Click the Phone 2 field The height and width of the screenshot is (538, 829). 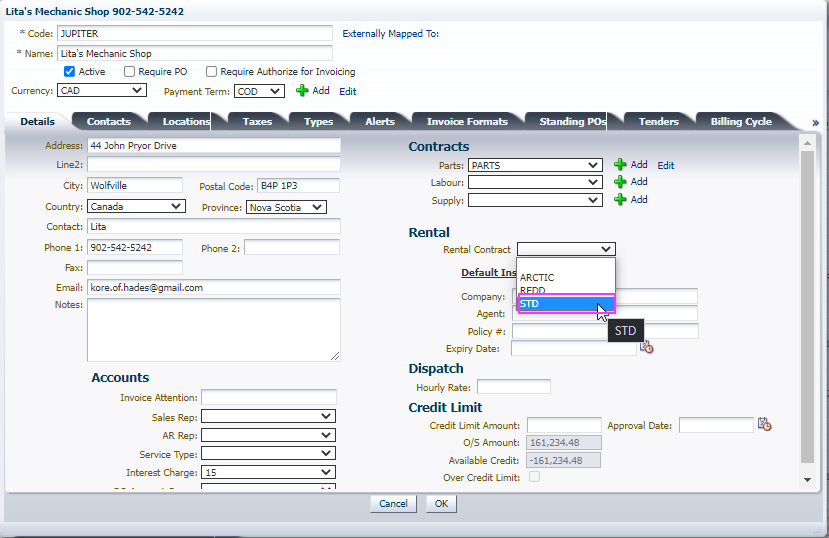(292, 247)
